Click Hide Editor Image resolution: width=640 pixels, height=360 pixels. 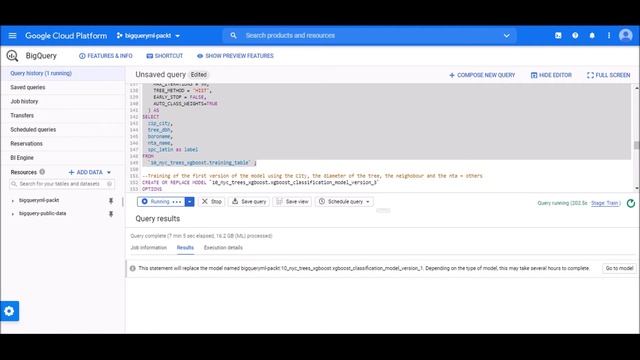(551, 75)
